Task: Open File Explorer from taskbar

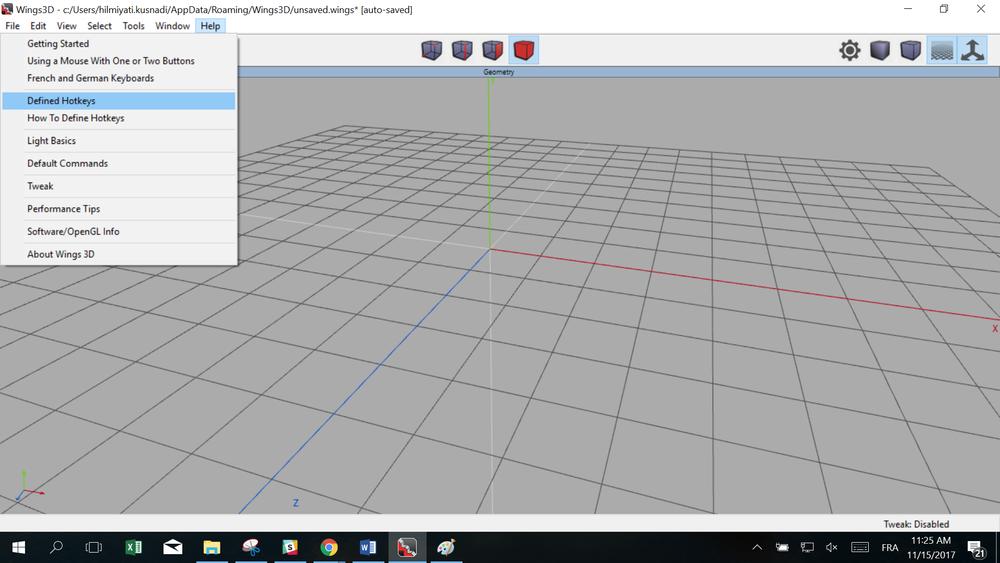Action: point(212,547)
